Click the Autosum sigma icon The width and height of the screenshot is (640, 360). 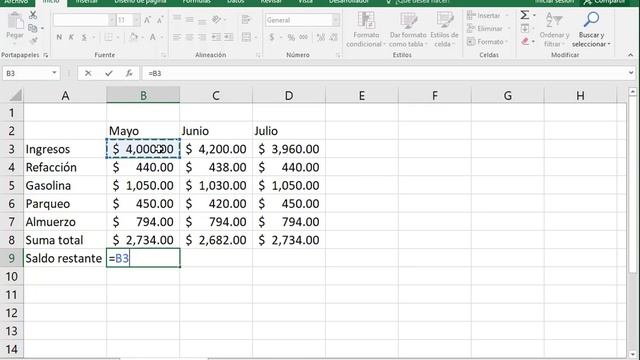(524, 15)
